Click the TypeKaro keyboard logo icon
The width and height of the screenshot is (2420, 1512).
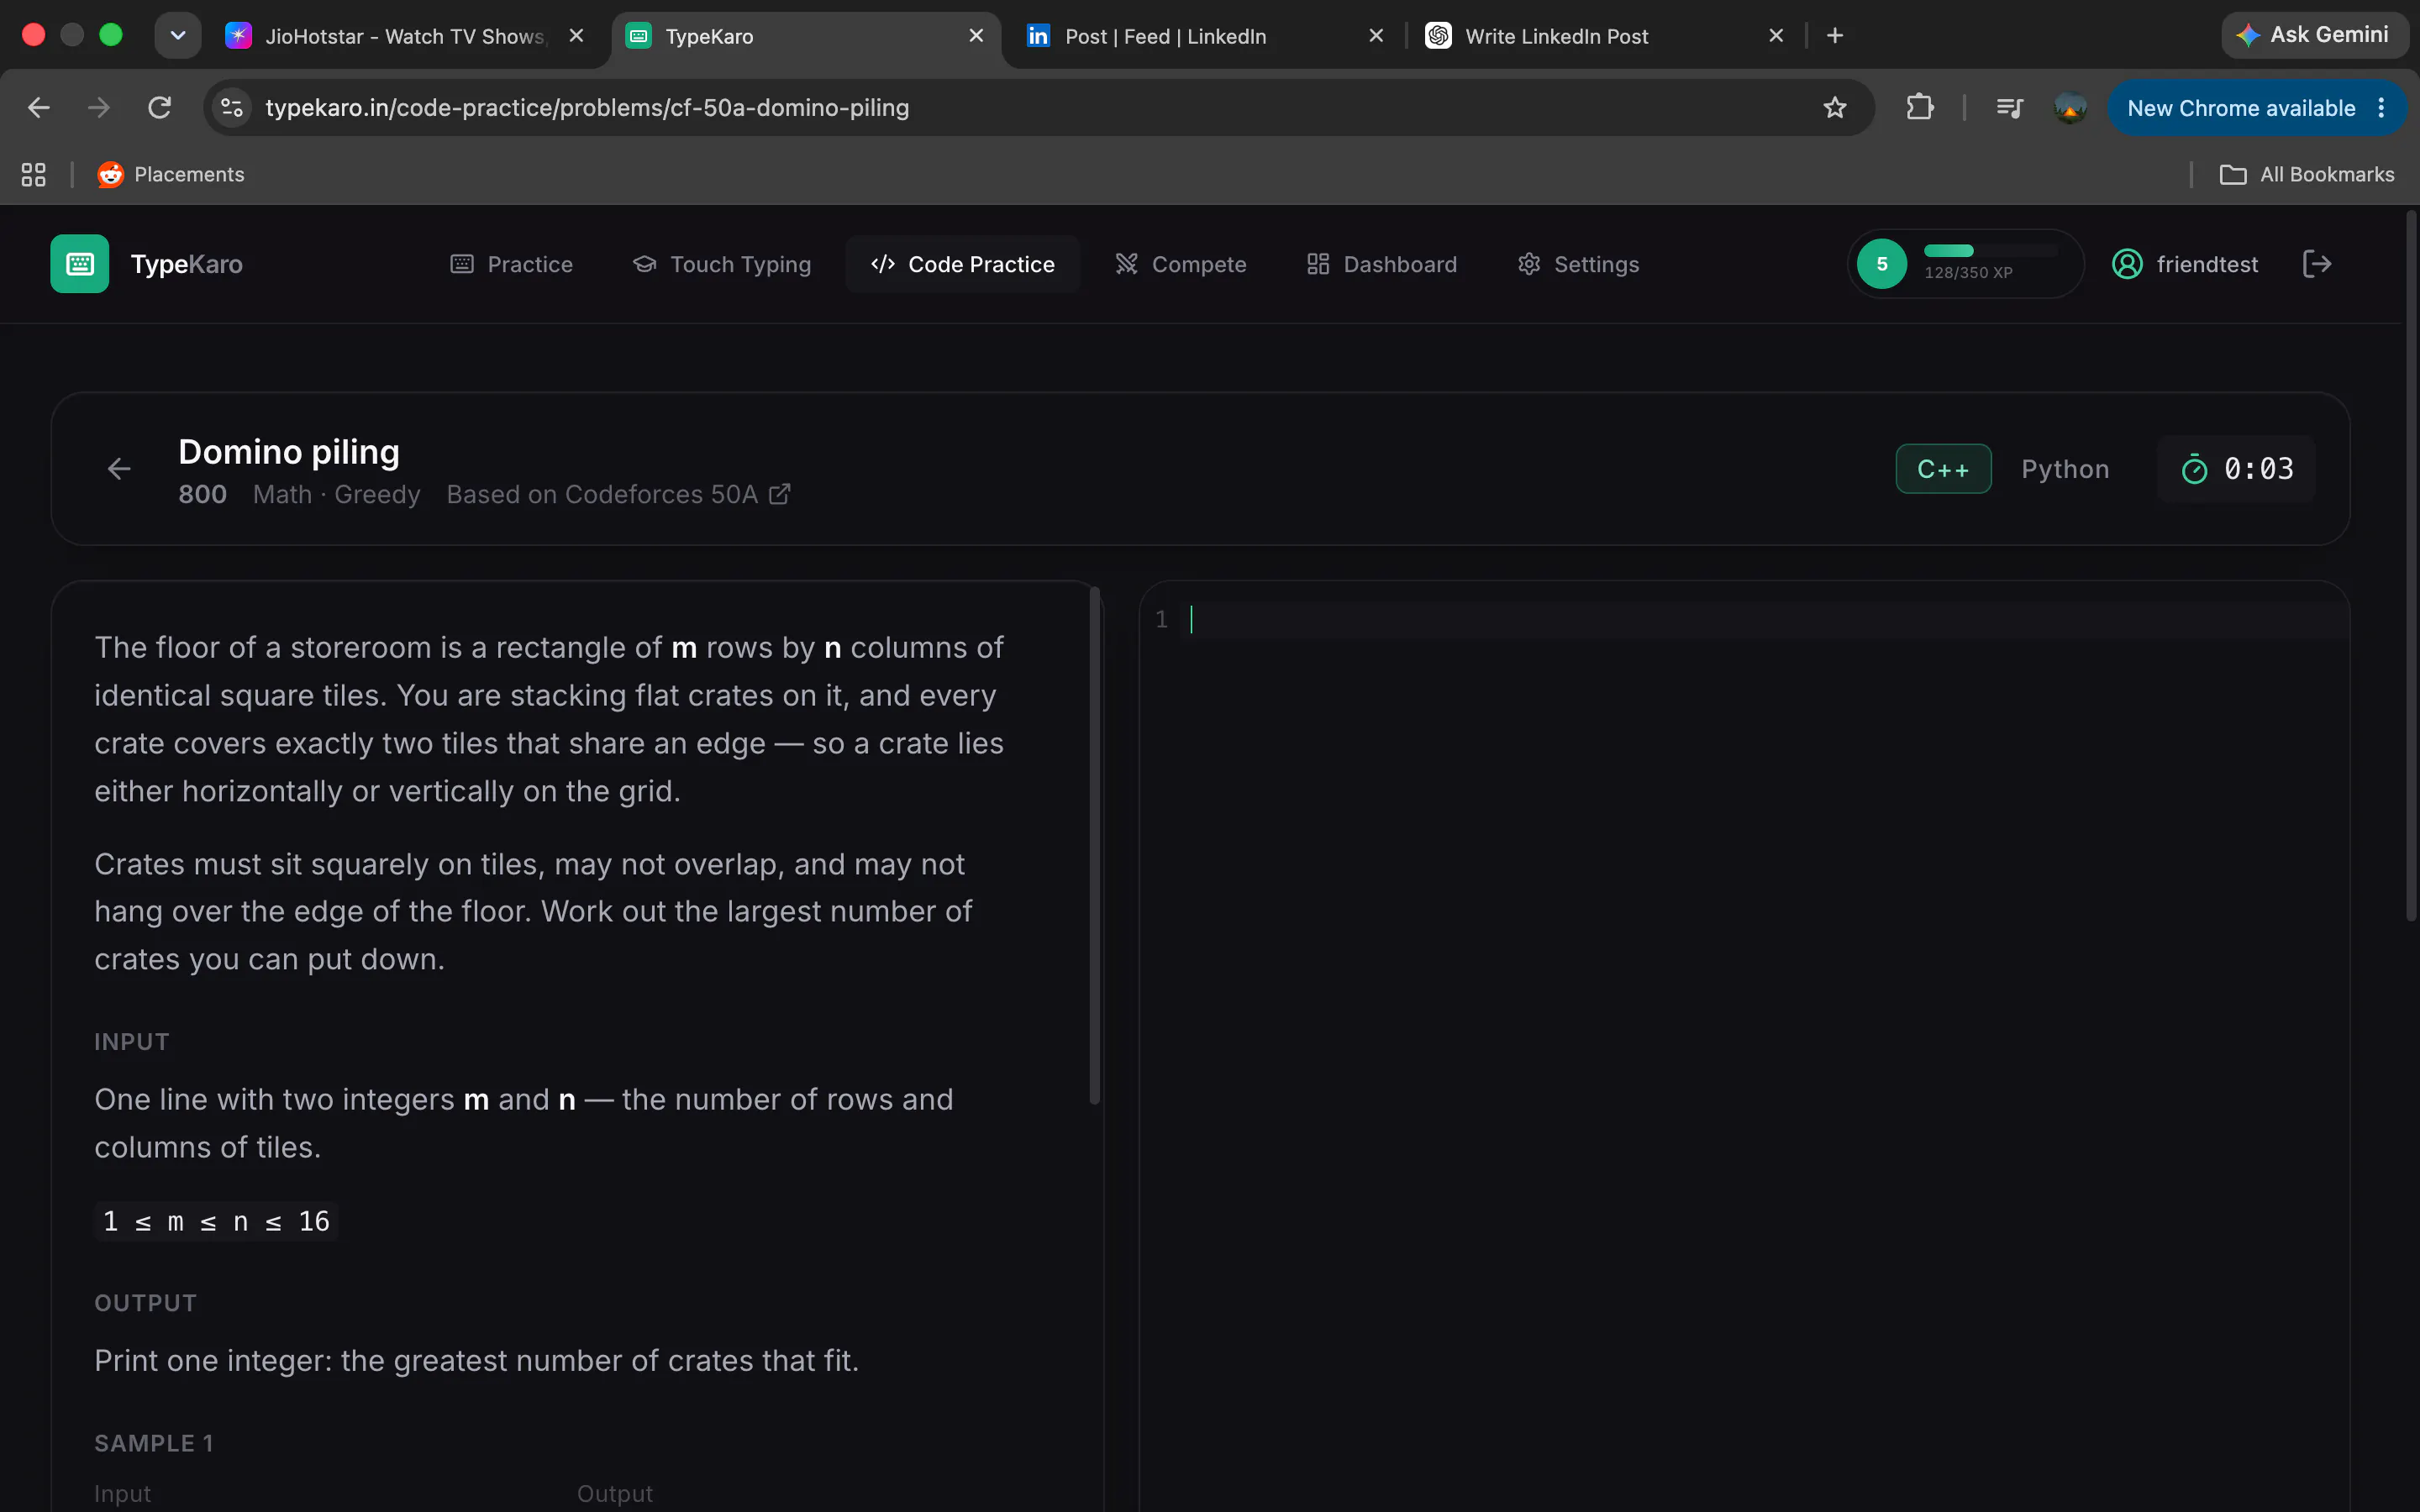coord(80,264)
